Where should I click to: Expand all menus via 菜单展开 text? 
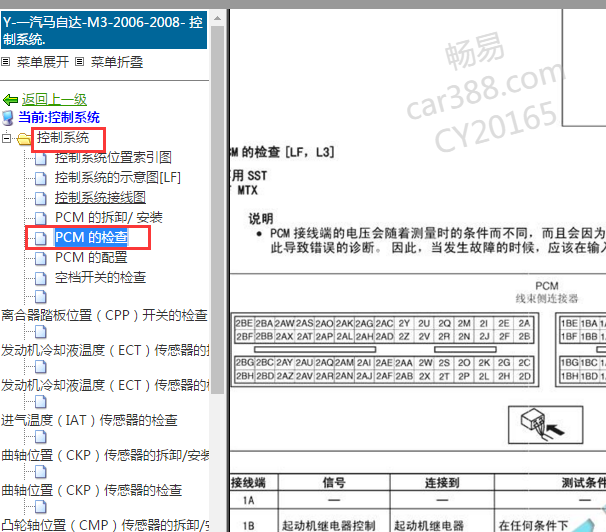43,62
